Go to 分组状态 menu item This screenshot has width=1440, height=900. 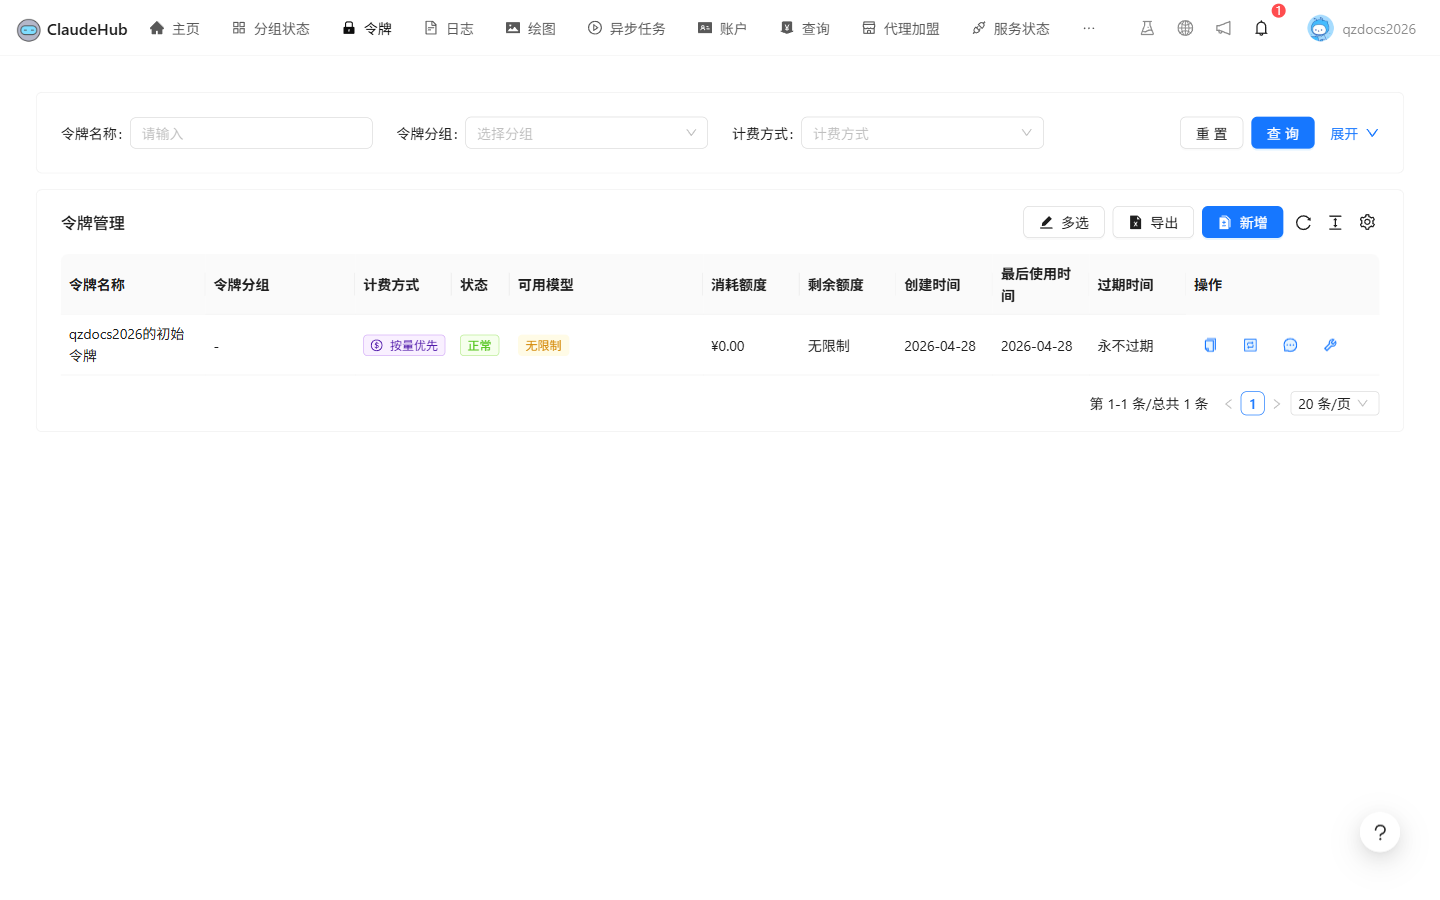pos(271,28)
